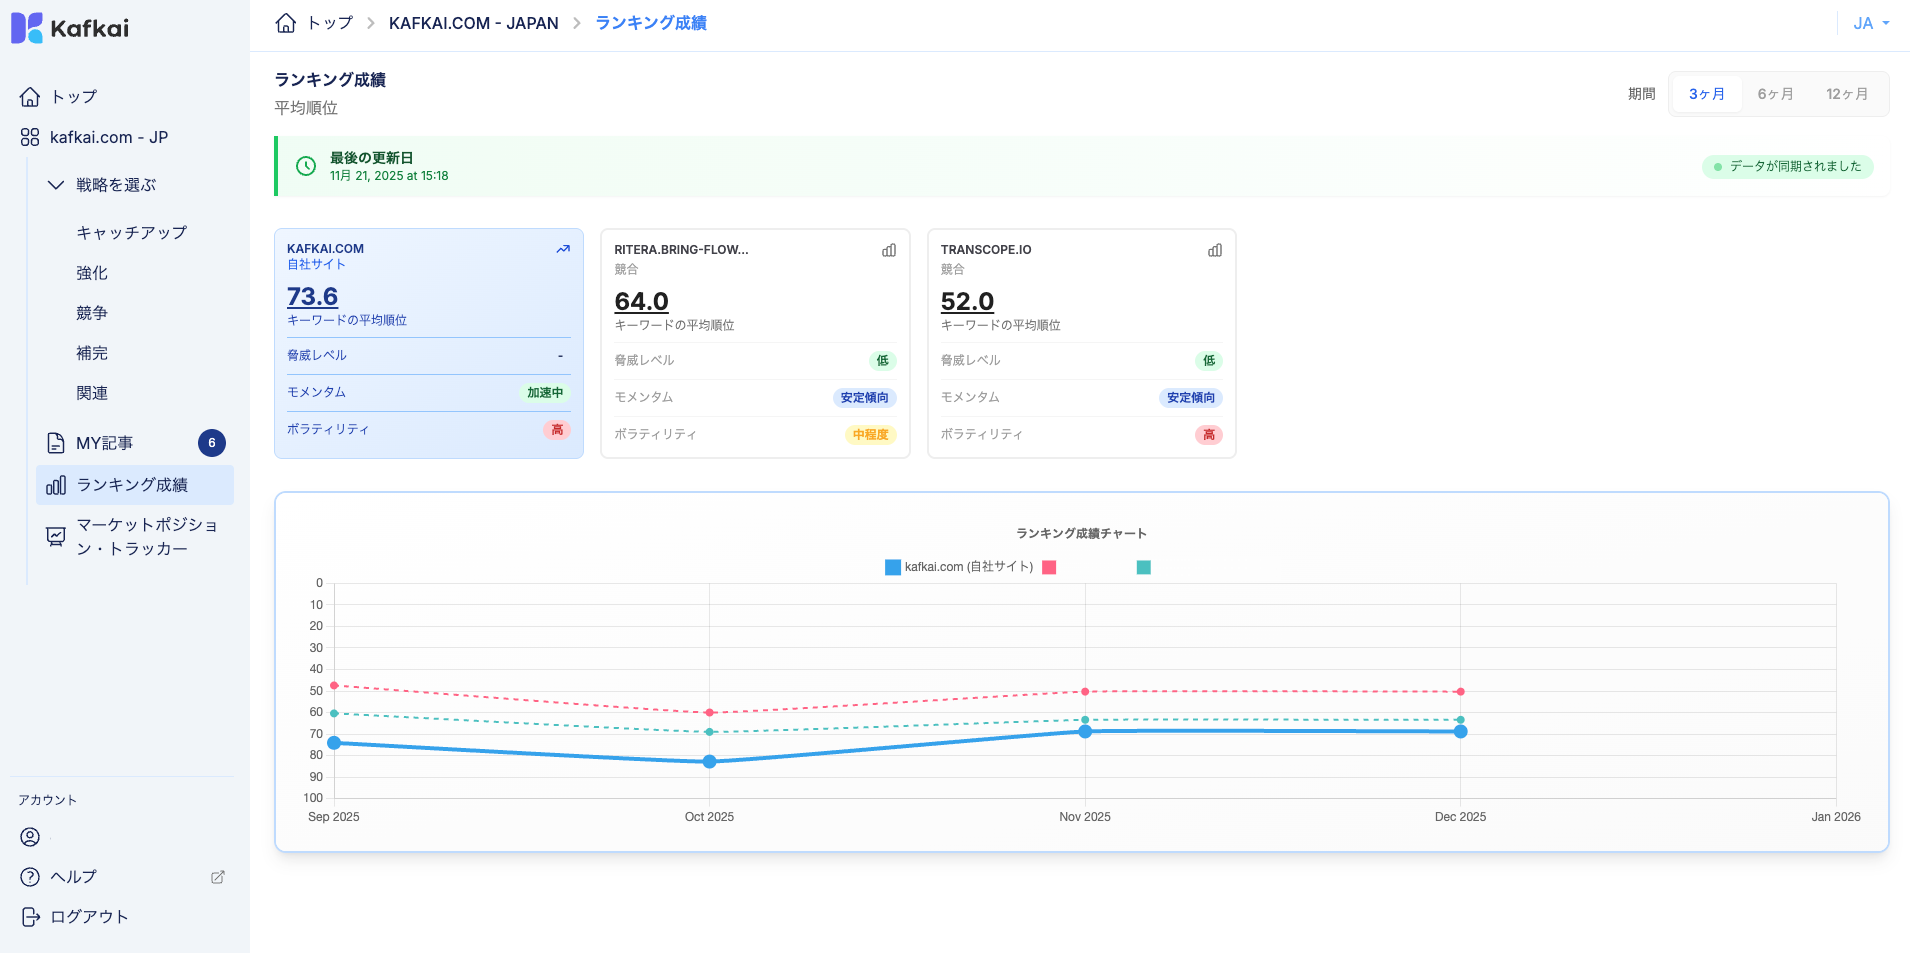The image size is (1910, 953).
Task: Click the kafkai.com Nov 2025 data point
Action: point(1085,732)
